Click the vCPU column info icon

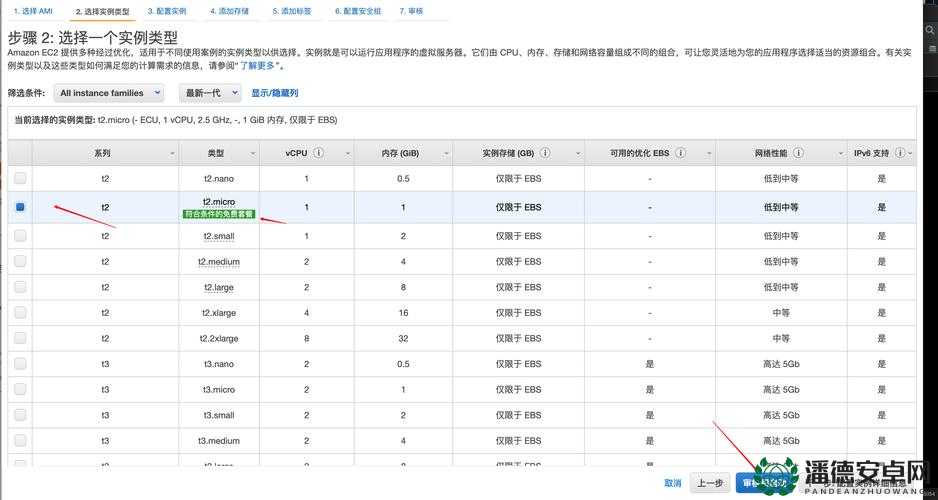click(319, 153)
